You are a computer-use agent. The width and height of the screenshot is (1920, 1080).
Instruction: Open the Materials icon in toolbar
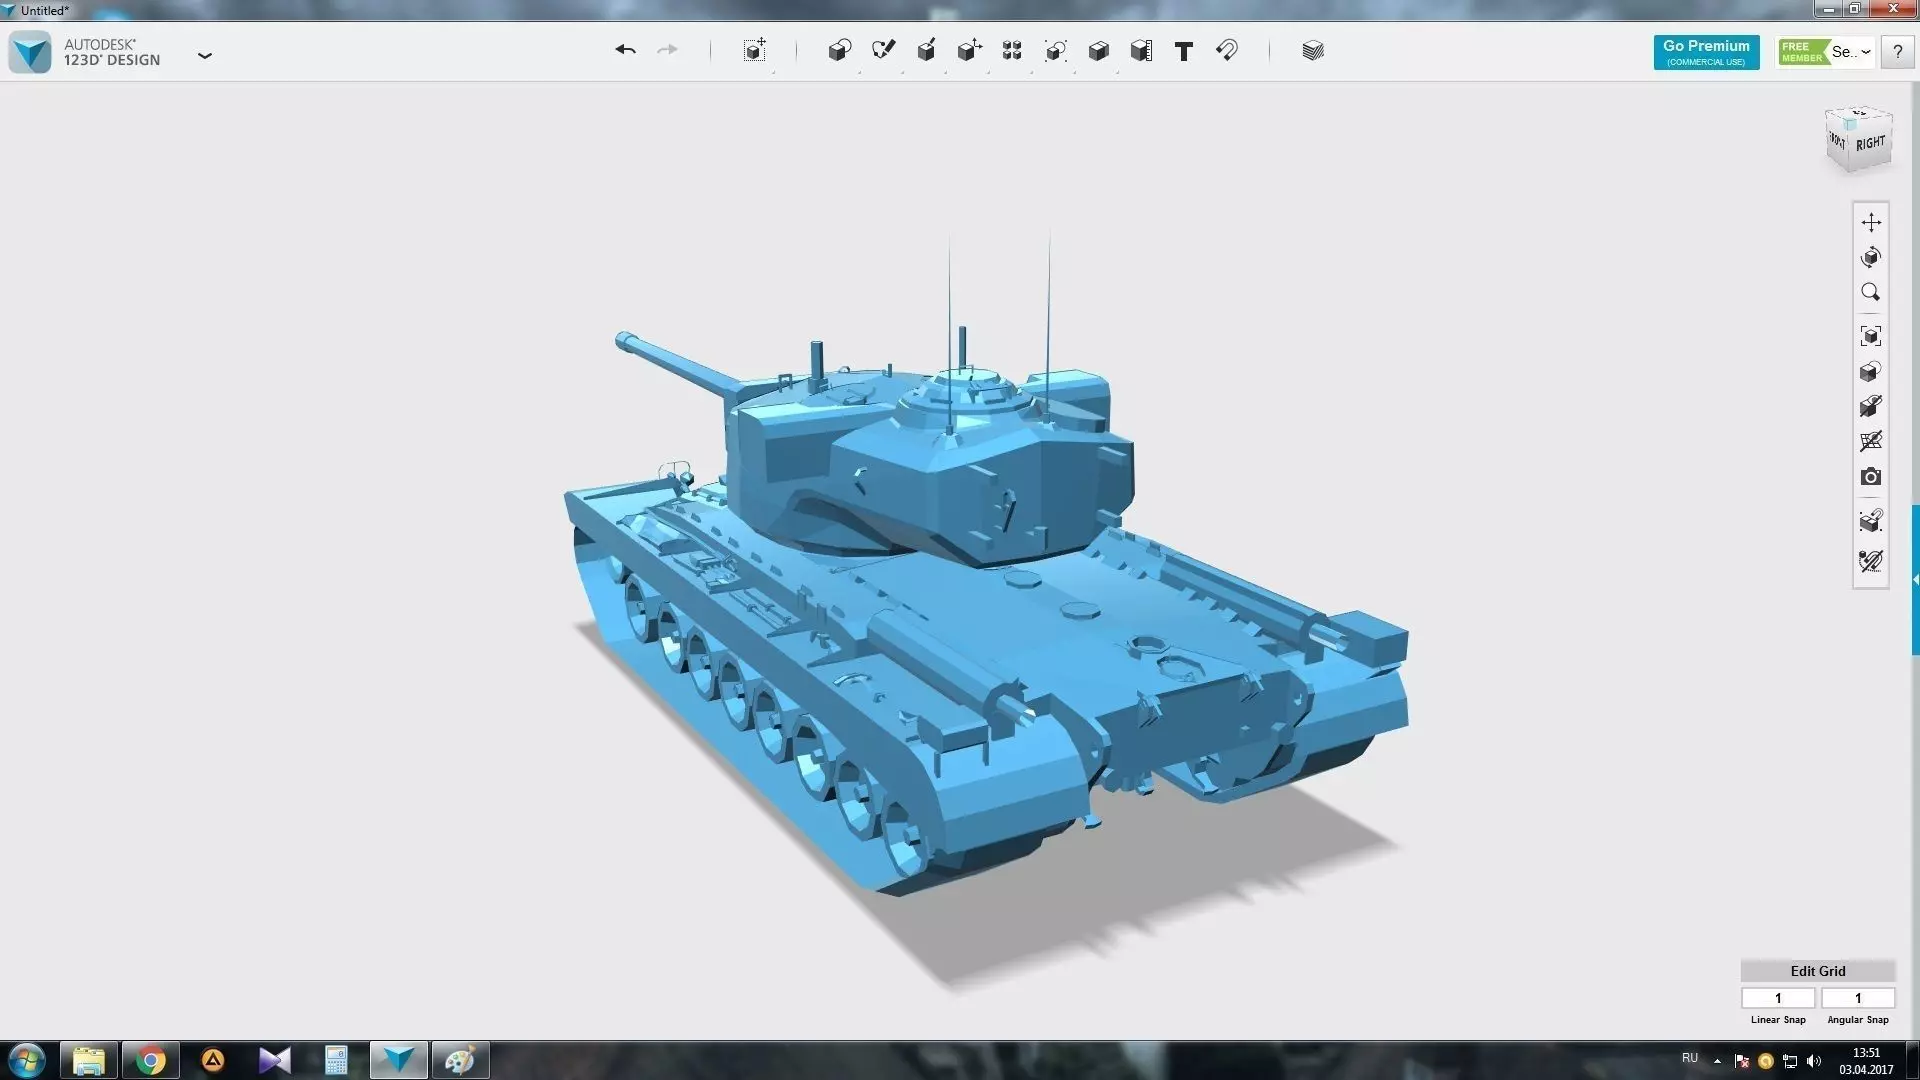[1313, 50]
